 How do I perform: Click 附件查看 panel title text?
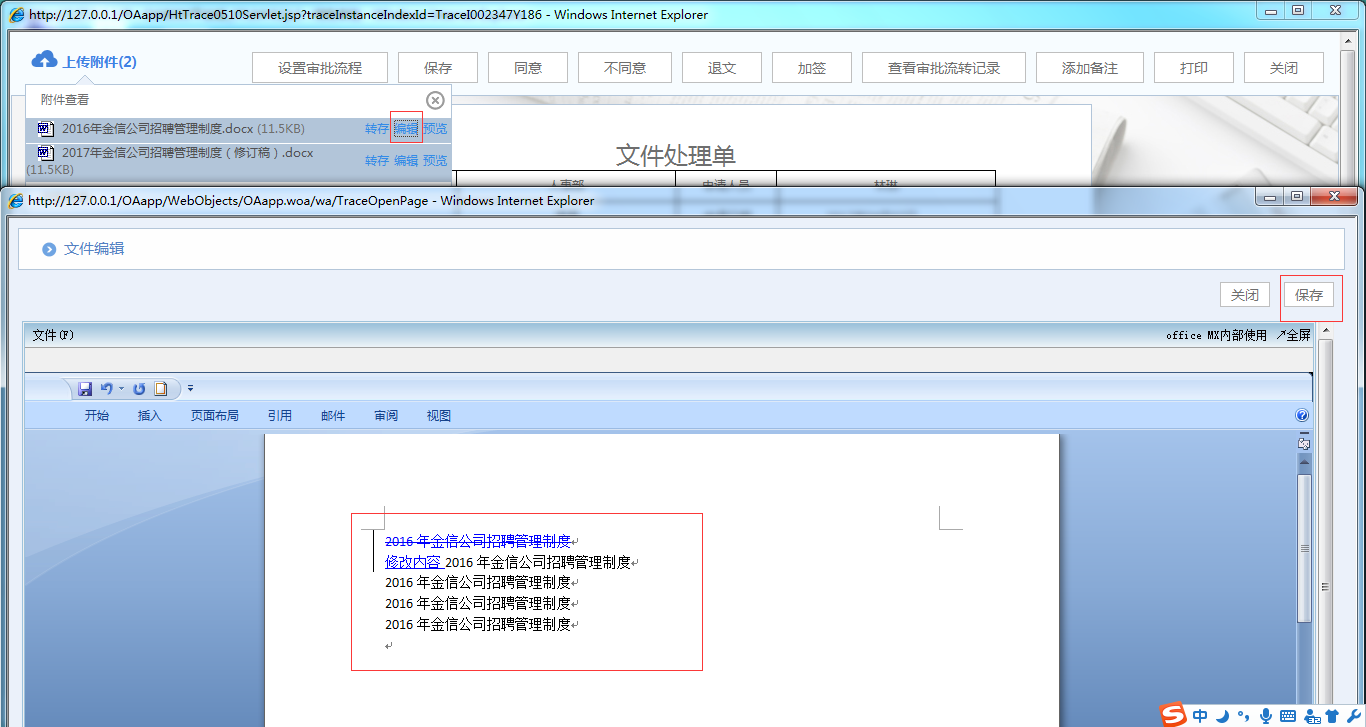65,100
